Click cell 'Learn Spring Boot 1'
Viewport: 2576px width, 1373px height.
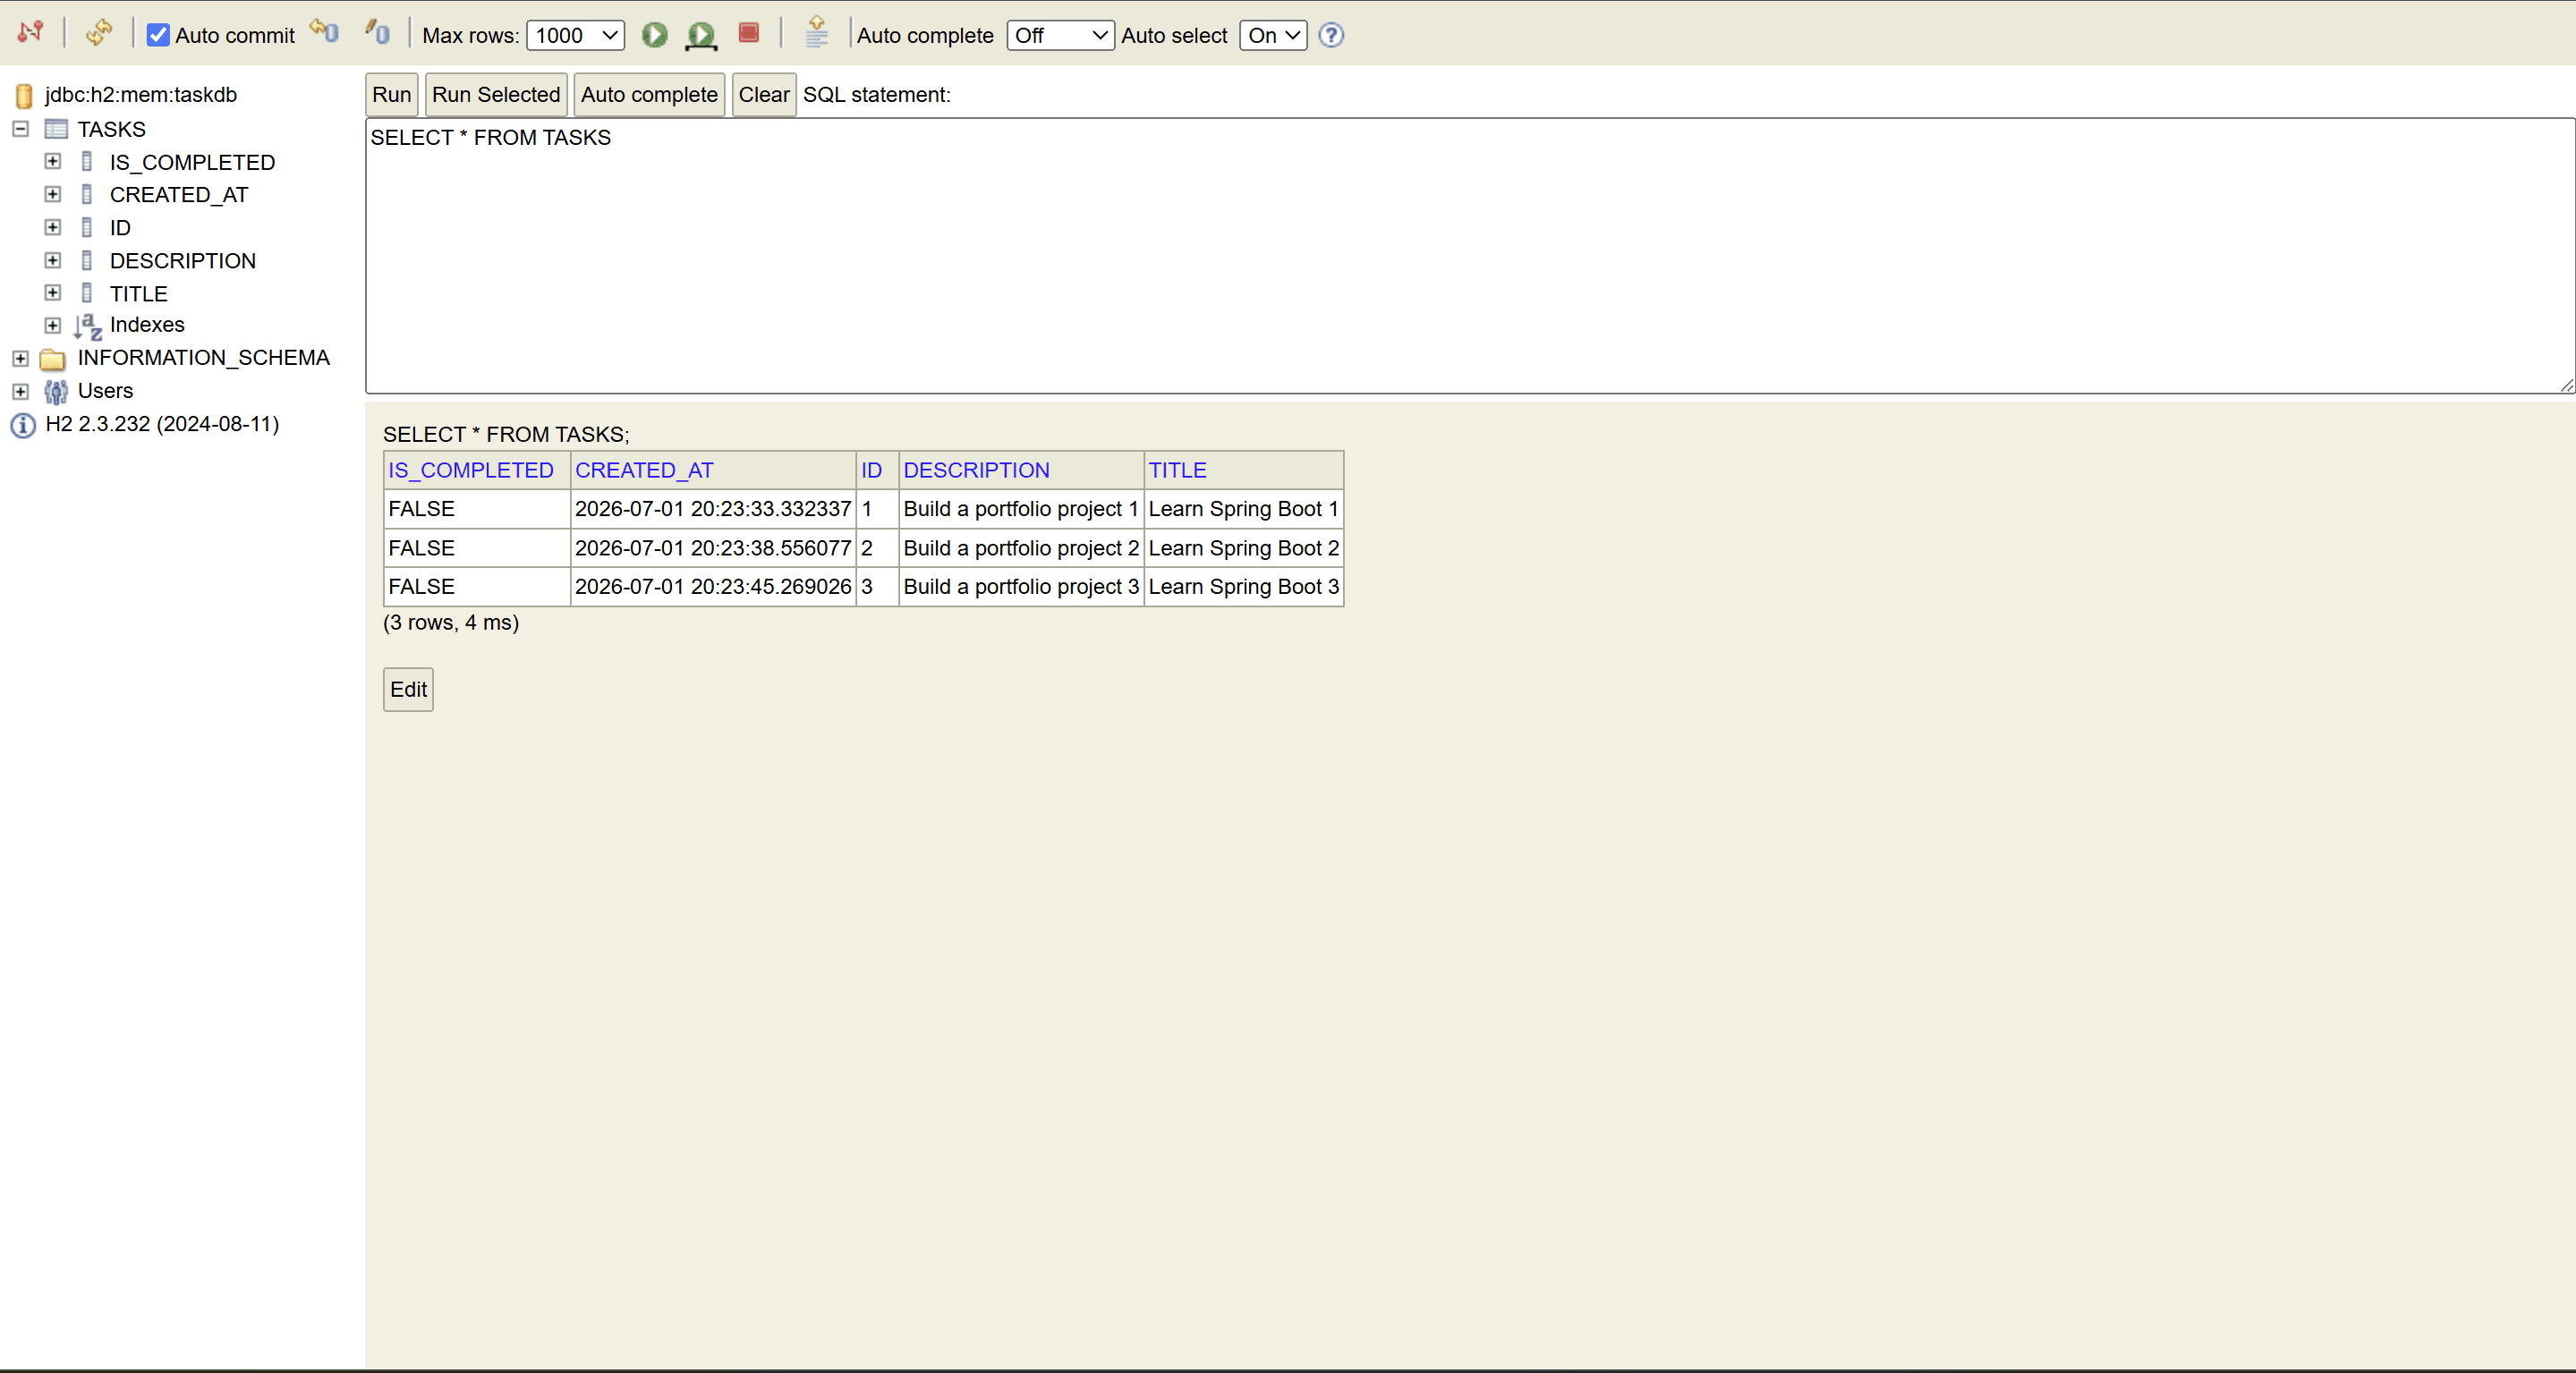coord(1243,509)
